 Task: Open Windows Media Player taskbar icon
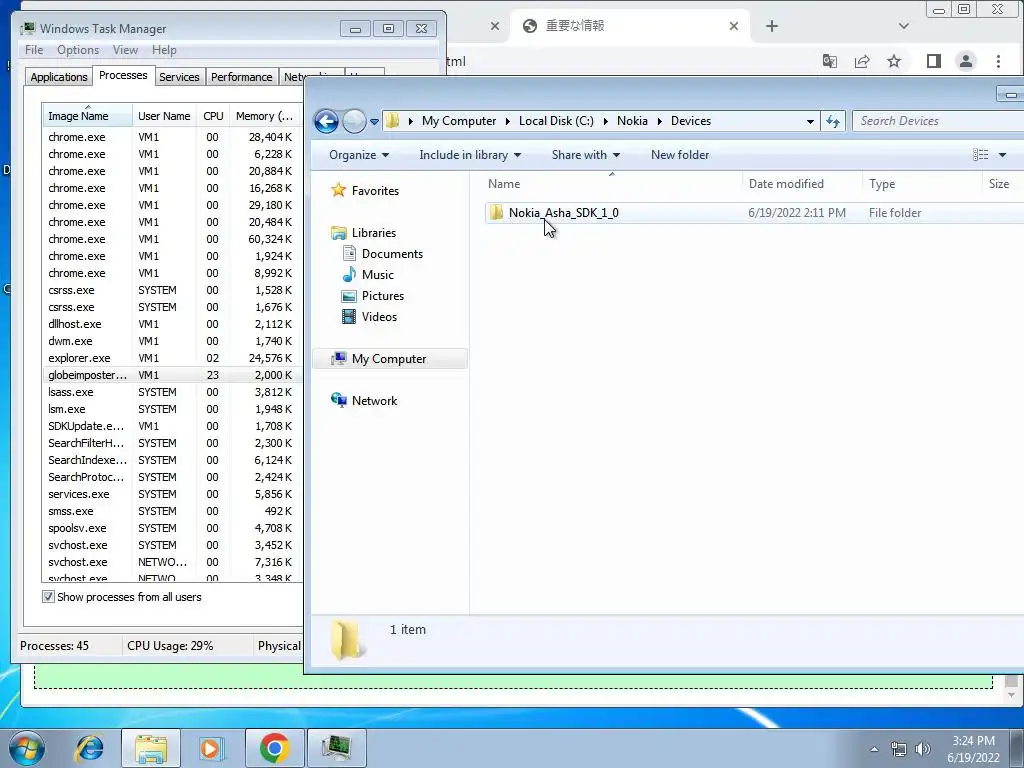point(211,748)
